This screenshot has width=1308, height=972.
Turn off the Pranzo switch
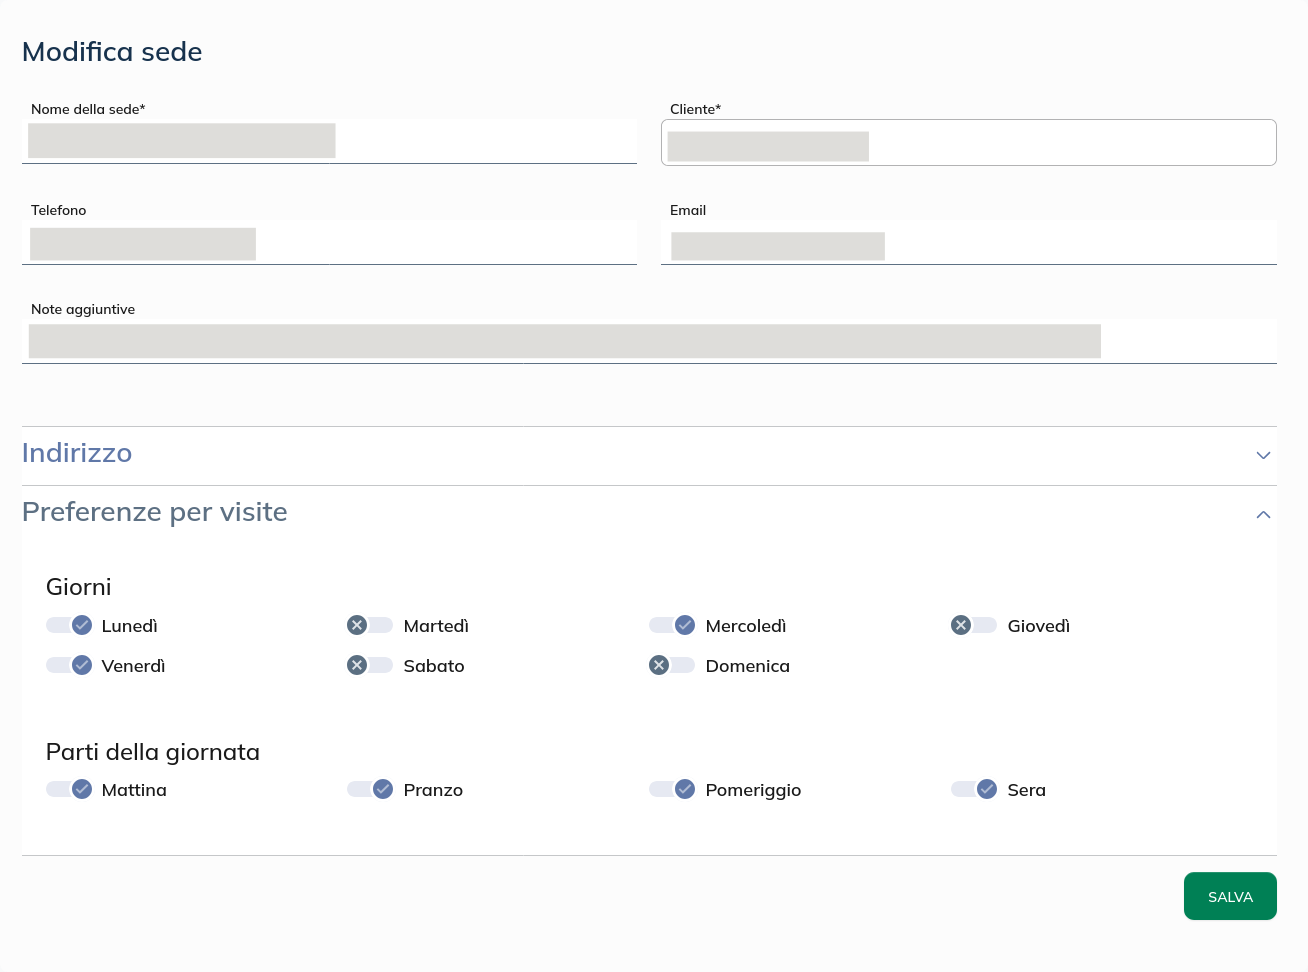(370, 790)
